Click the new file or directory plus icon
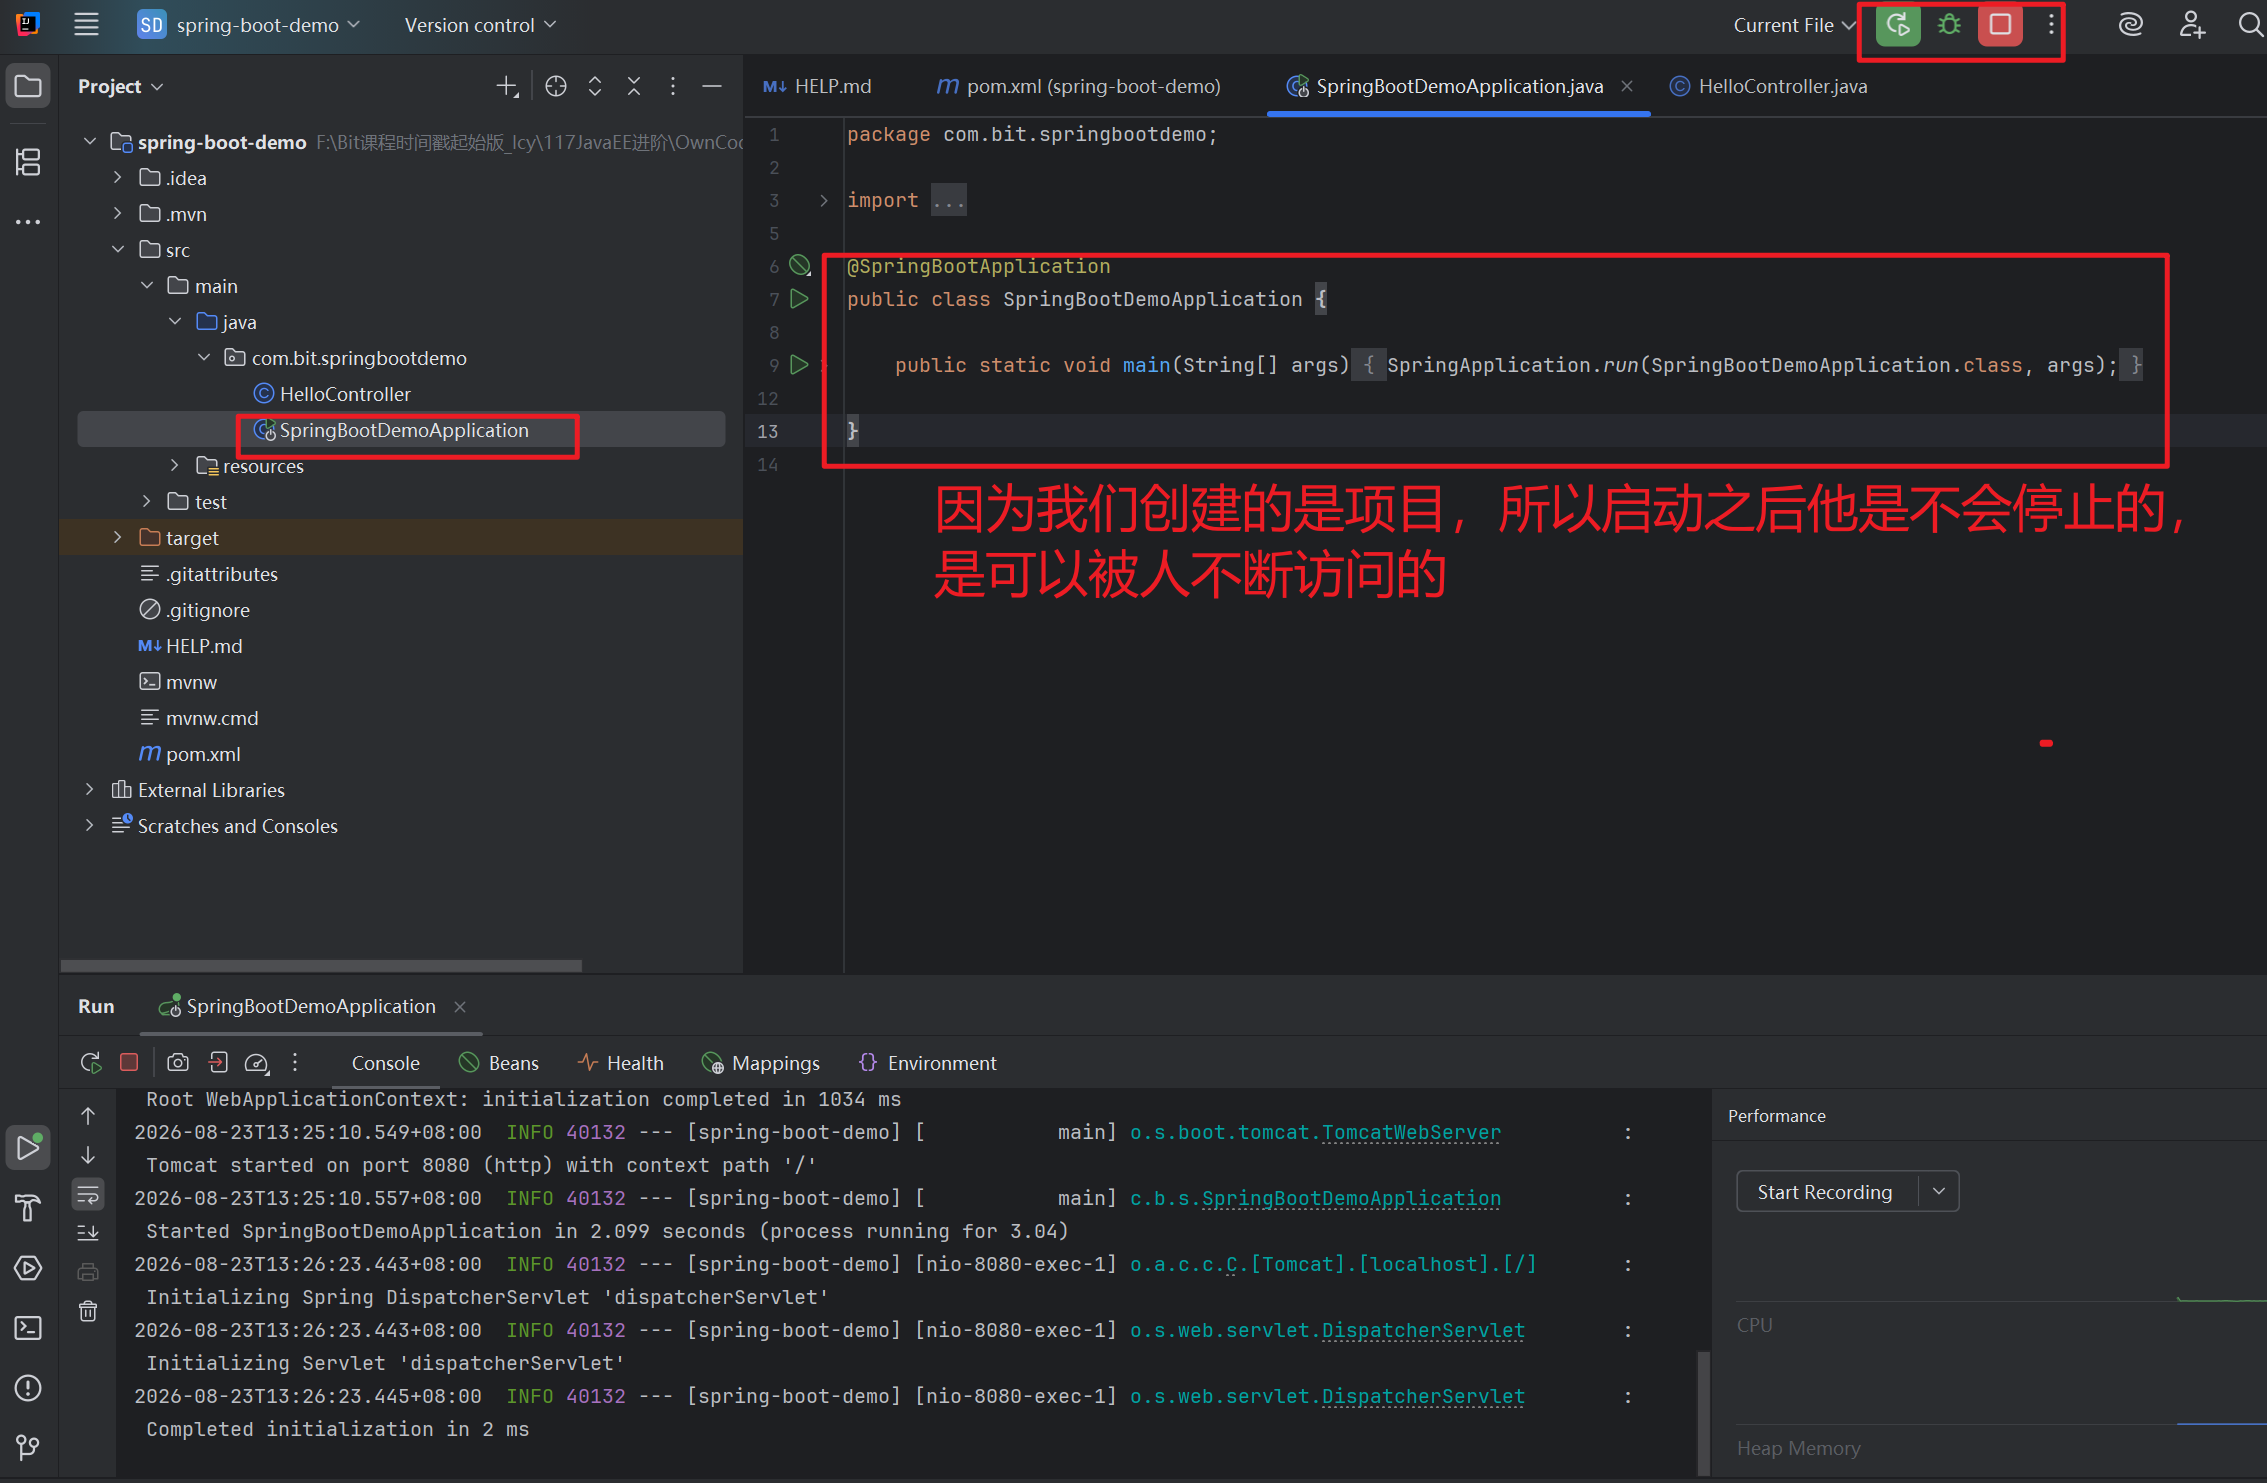The width and height of the screenshot is (2267, 1483). pyautogui.click(x=507, y=87)
